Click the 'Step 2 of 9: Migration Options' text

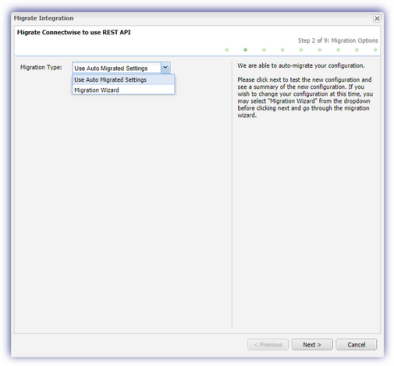coord(338,40)
